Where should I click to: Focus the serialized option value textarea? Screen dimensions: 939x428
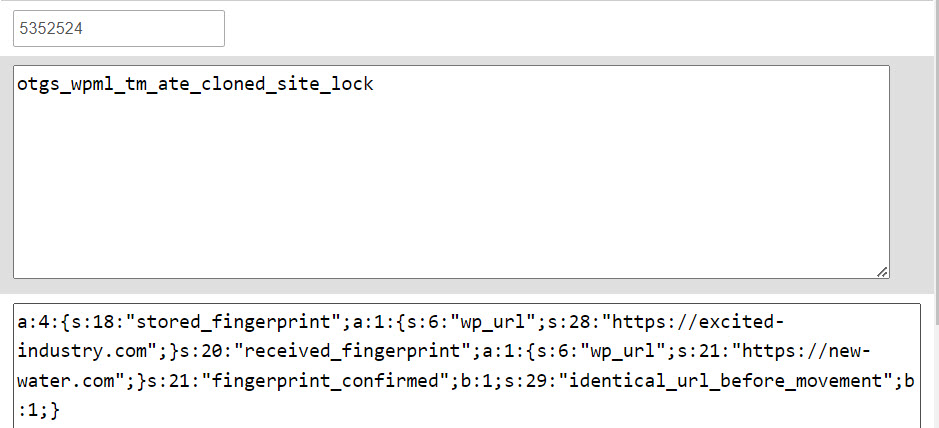pyautogui.click(x=467, y=366)
